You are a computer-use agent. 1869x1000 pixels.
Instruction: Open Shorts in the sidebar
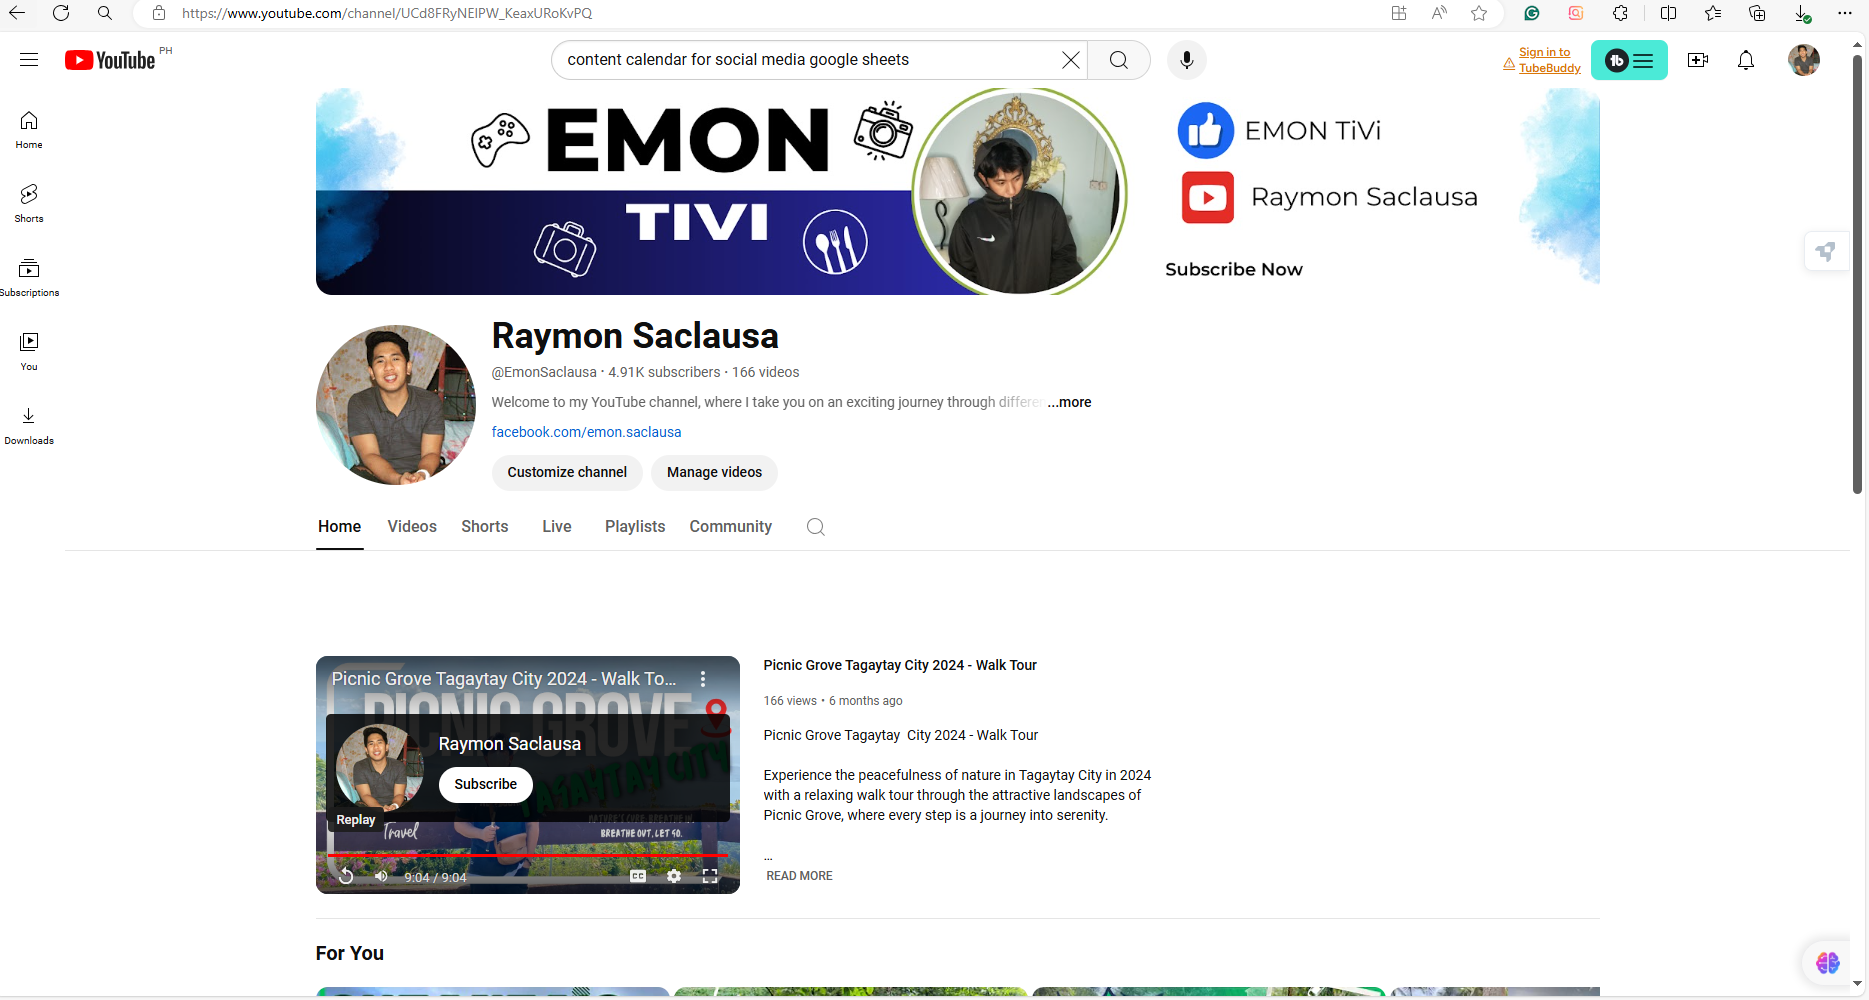29,203
